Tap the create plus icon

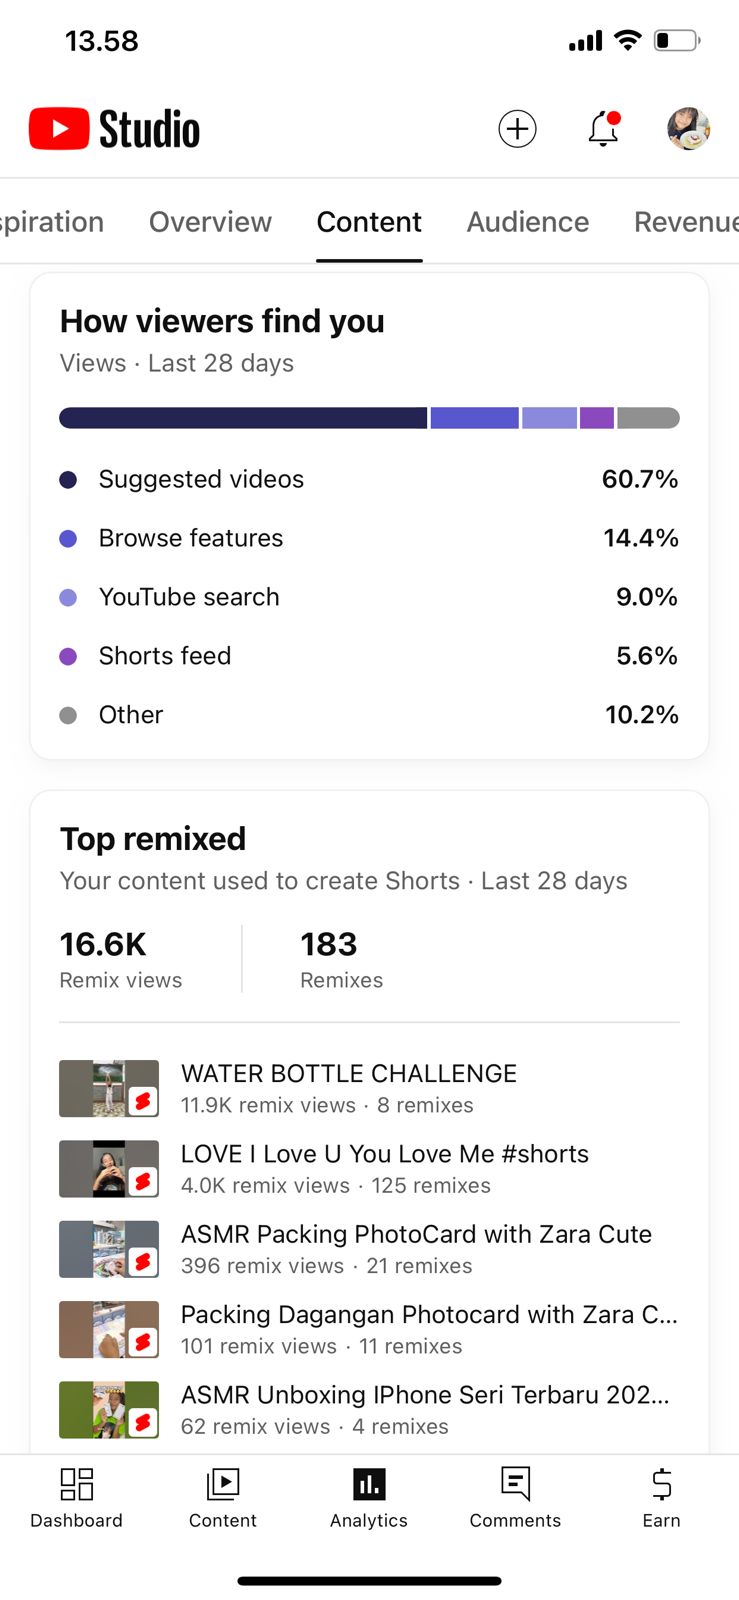tap(517, 129)
